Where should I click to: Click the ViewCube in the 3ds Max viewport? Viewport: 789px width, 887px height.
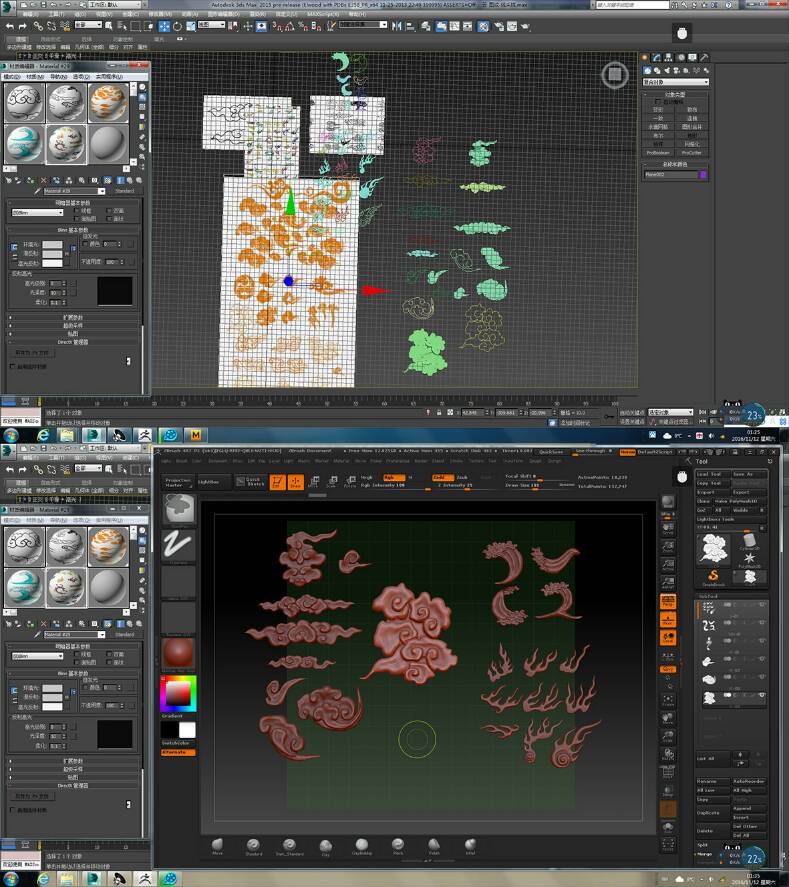coord(615,75)
